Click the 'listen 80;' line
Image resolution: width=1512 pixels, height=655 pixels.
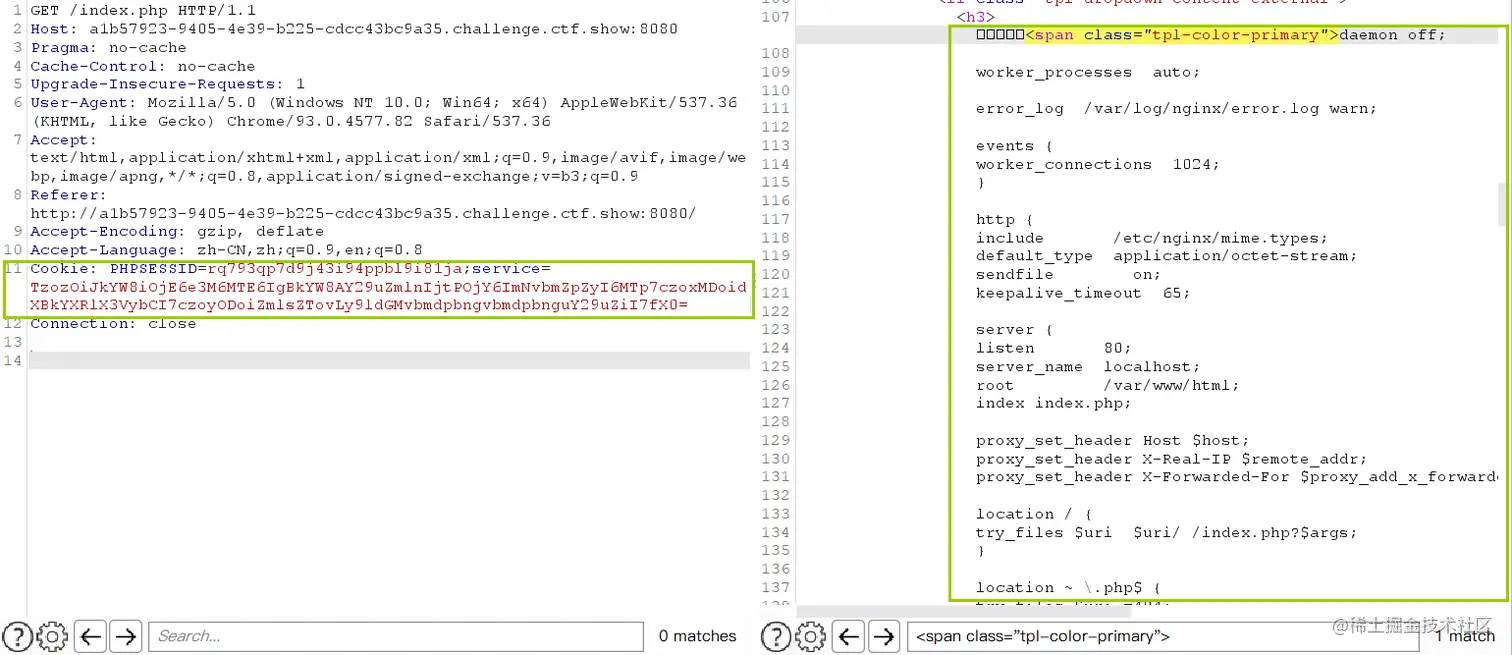point(1054,348)
